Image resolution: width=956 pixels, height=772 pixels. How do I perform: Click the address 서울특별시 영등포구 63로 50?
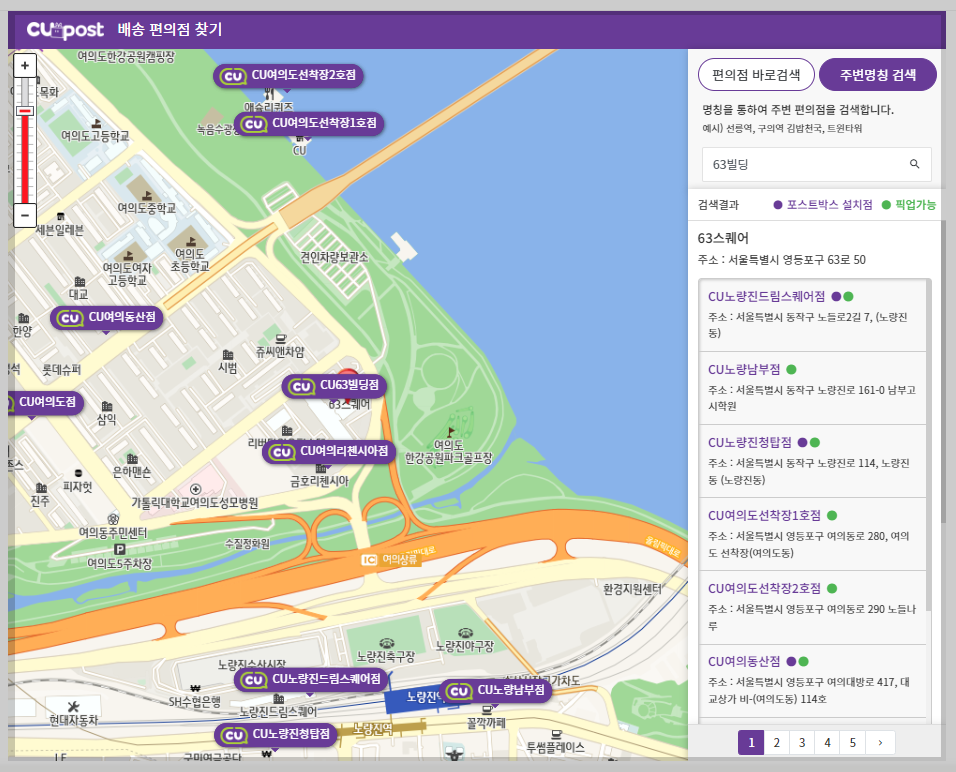tap(797, 260)
